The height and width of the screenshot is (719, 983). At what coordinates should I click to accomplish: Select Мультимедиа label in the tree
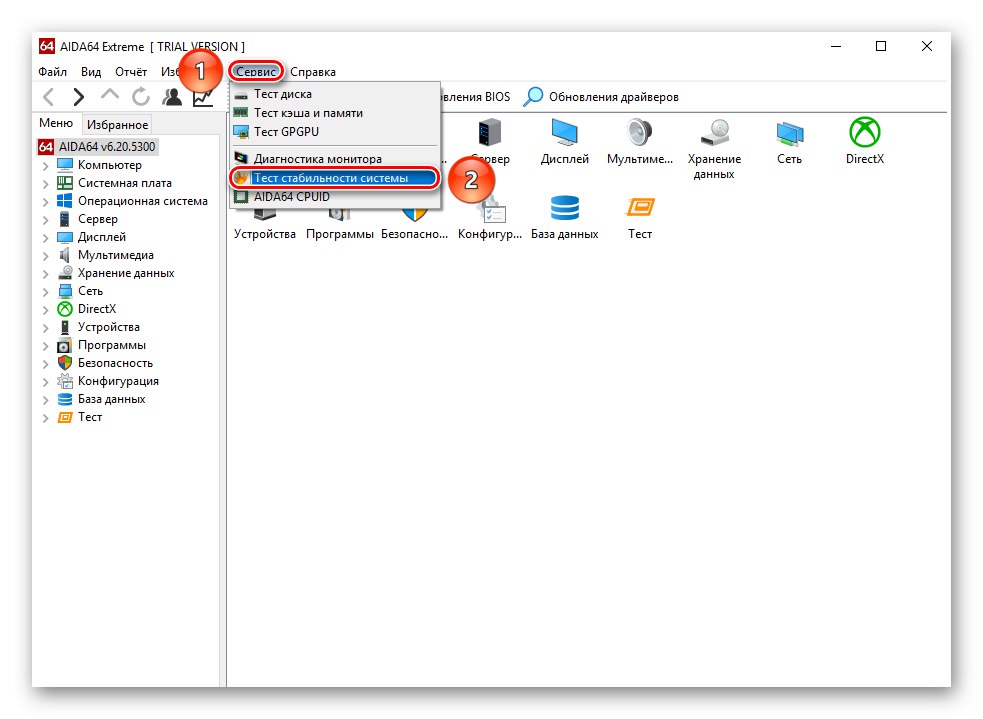(115, 255)
